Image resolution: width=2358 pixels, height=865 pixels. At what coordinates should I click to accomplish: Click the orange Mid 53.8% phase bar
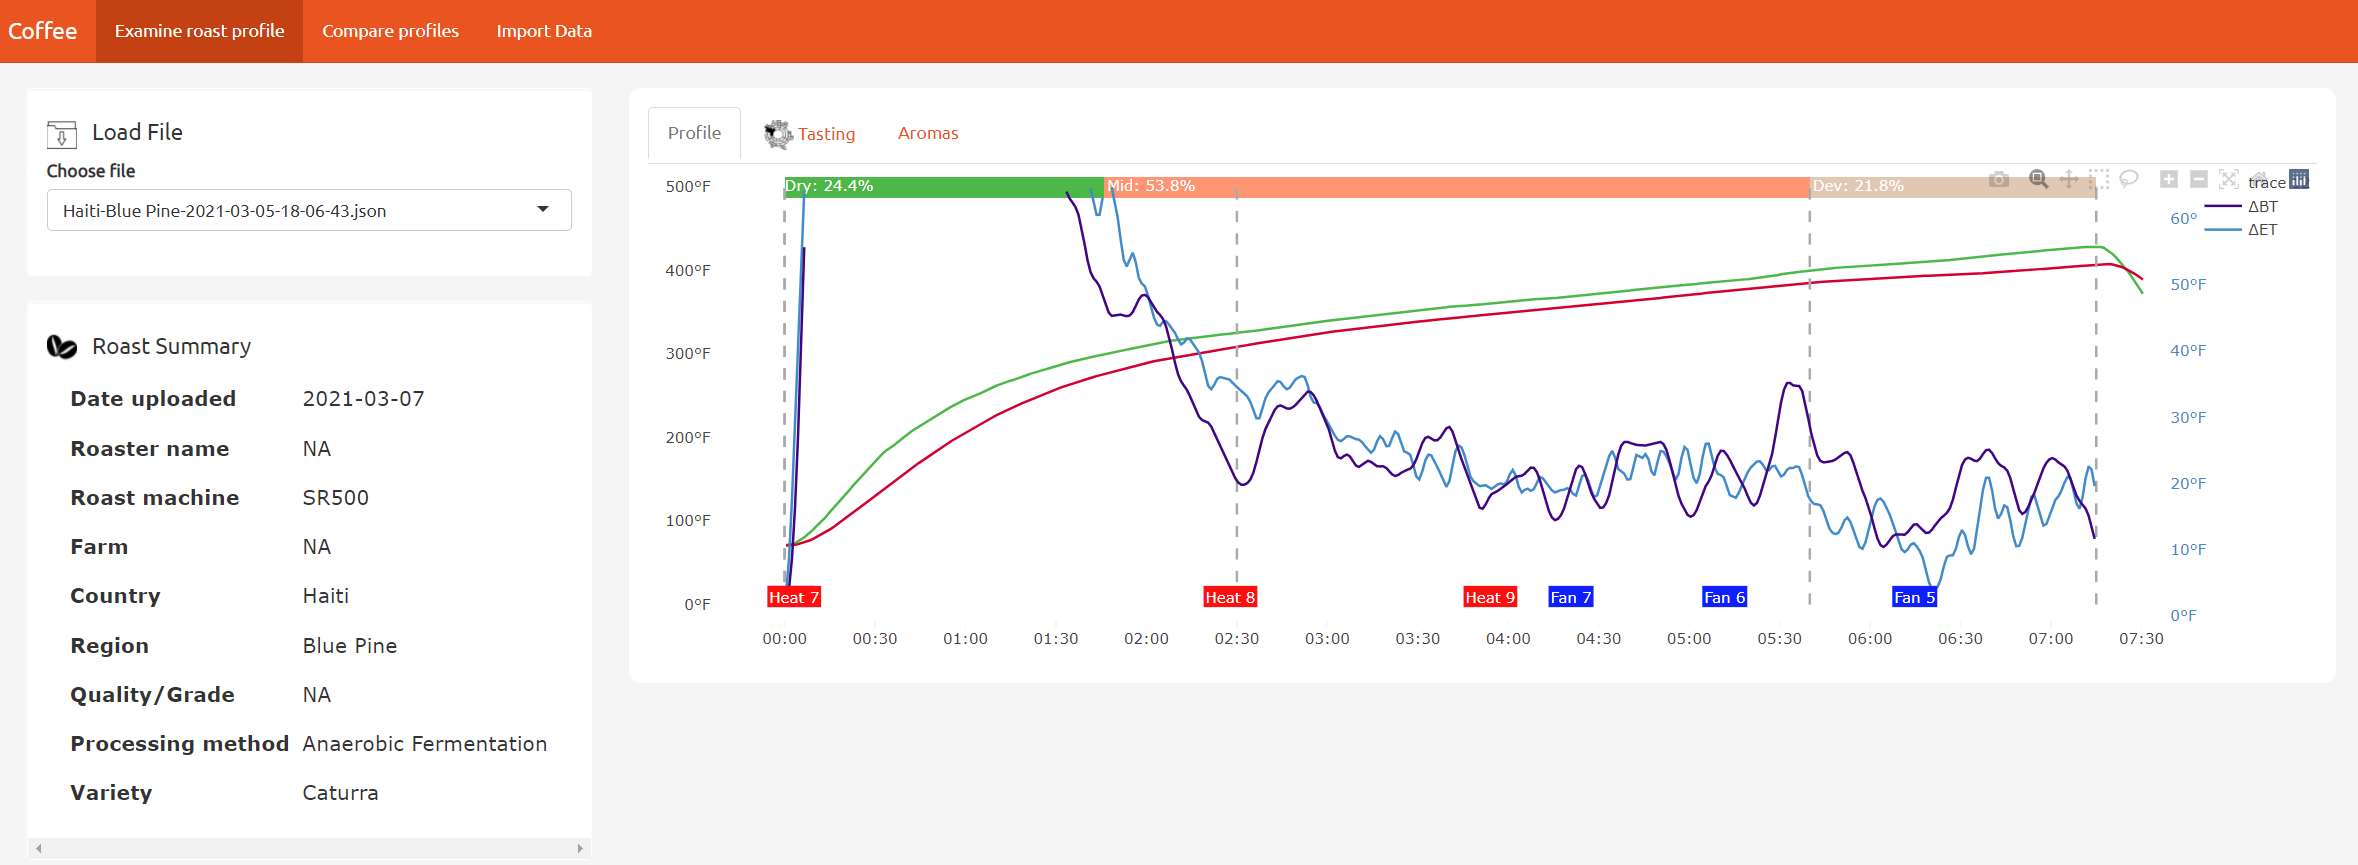pos(1457,187)
